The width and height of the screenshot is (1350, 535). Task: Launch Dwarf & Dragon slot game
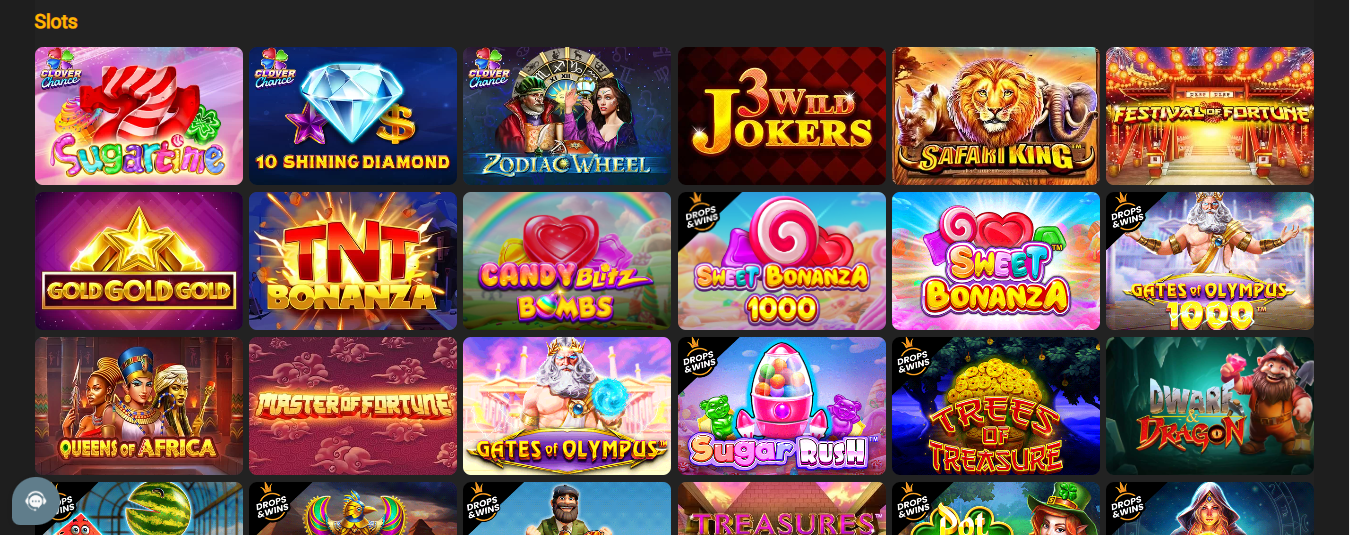pyautogui.click(x=1210, y=406)
